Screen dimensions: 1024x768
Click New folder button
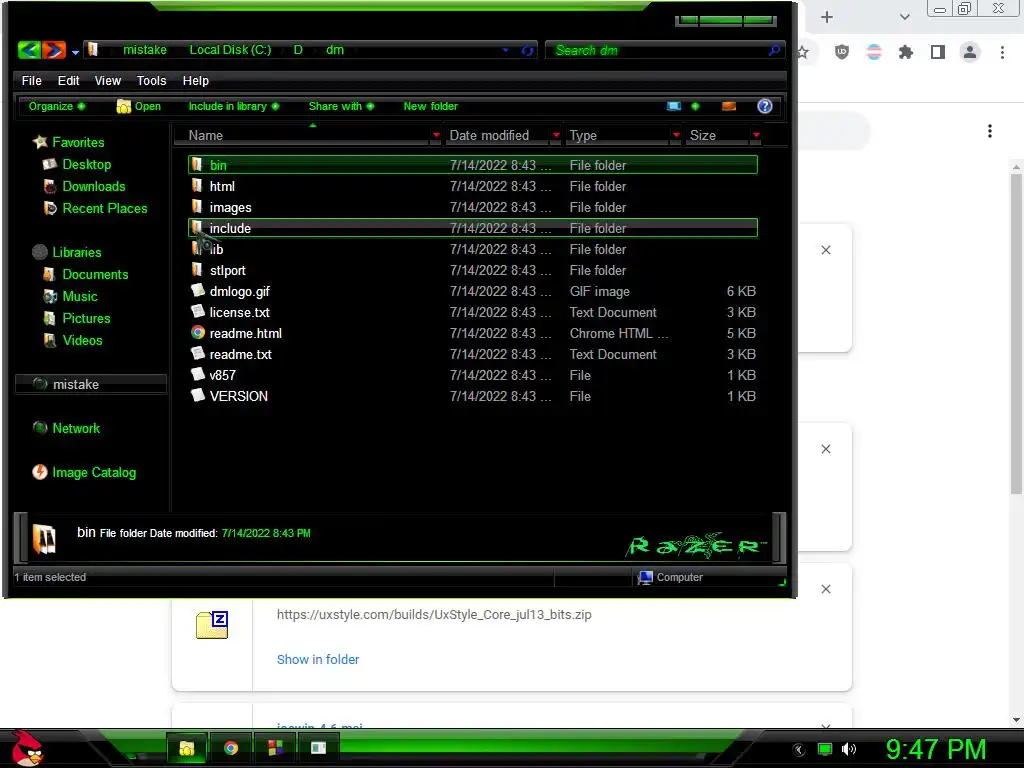pos(430,106)
